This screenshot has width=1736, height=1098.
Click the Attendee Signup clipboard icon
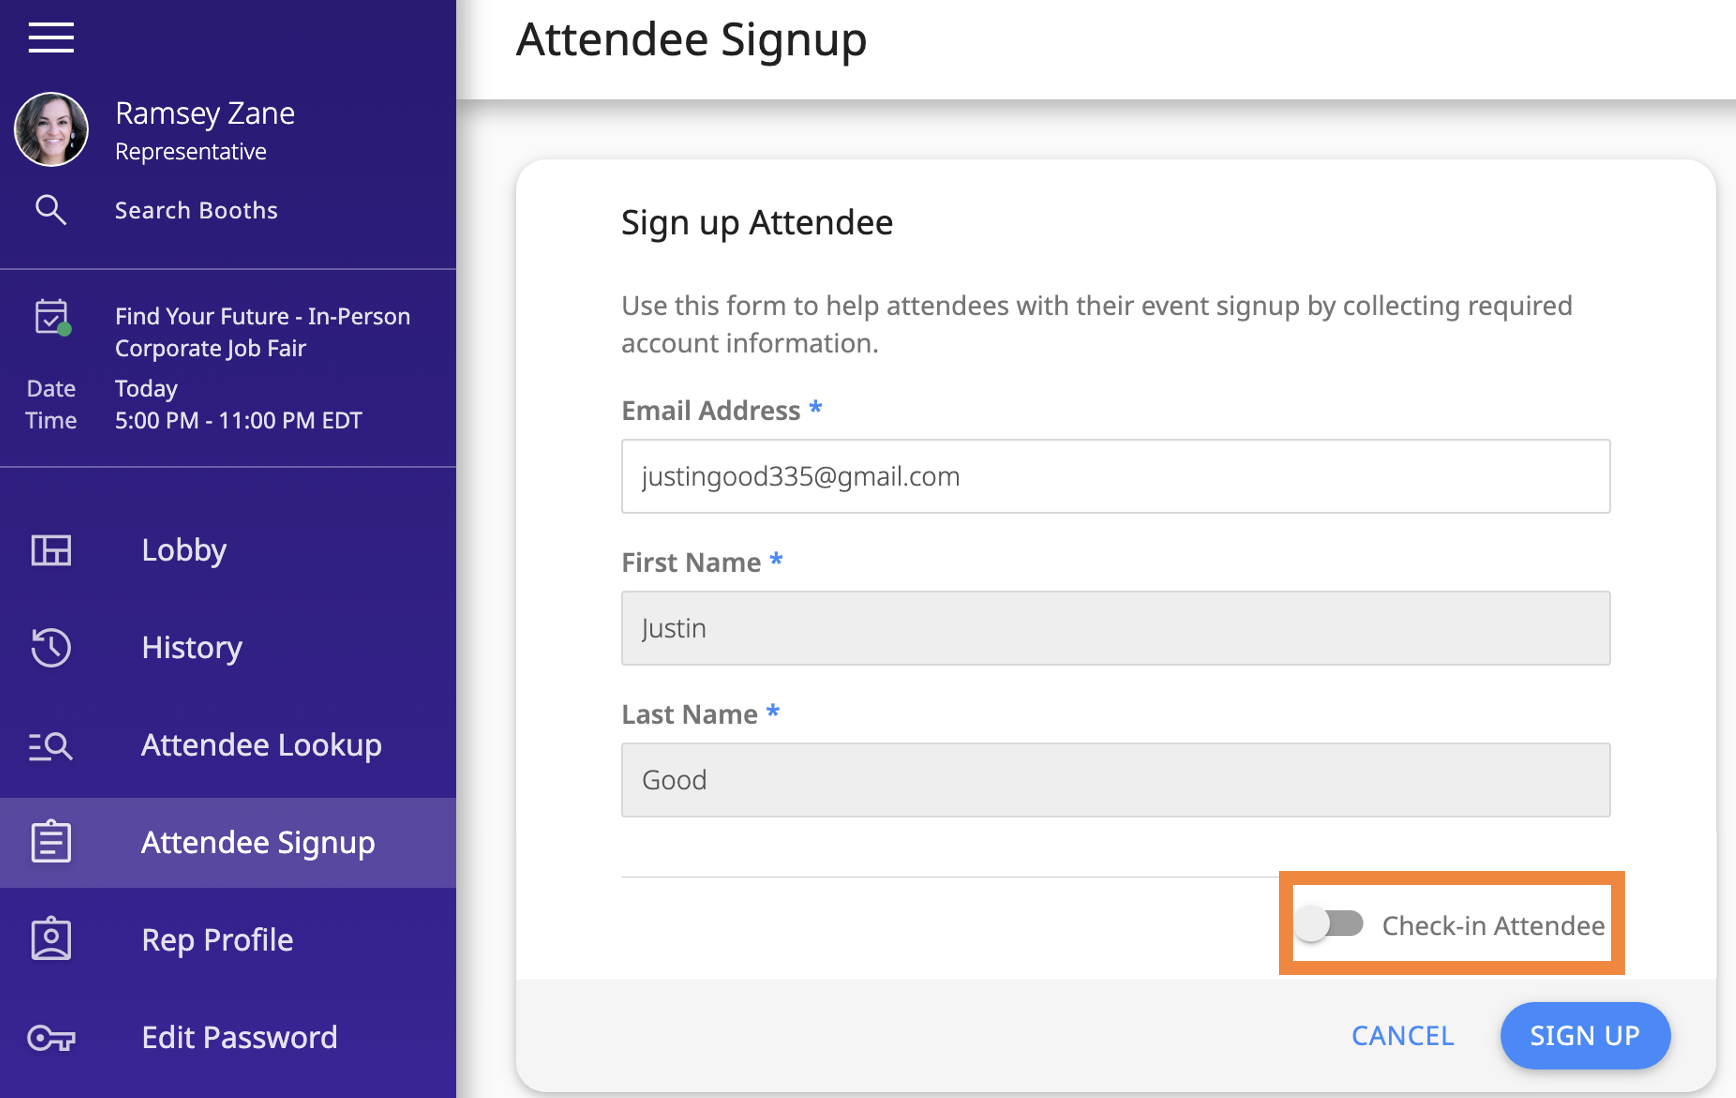(x=50, y=842)
